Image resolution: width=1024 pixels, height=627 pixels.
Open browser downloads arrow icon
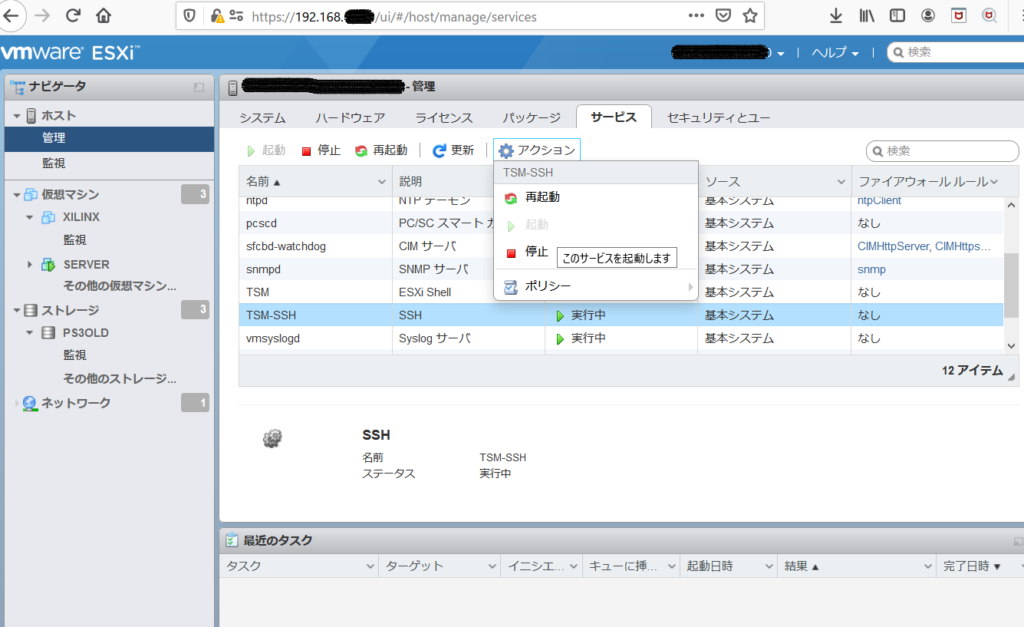coord(836,16)
